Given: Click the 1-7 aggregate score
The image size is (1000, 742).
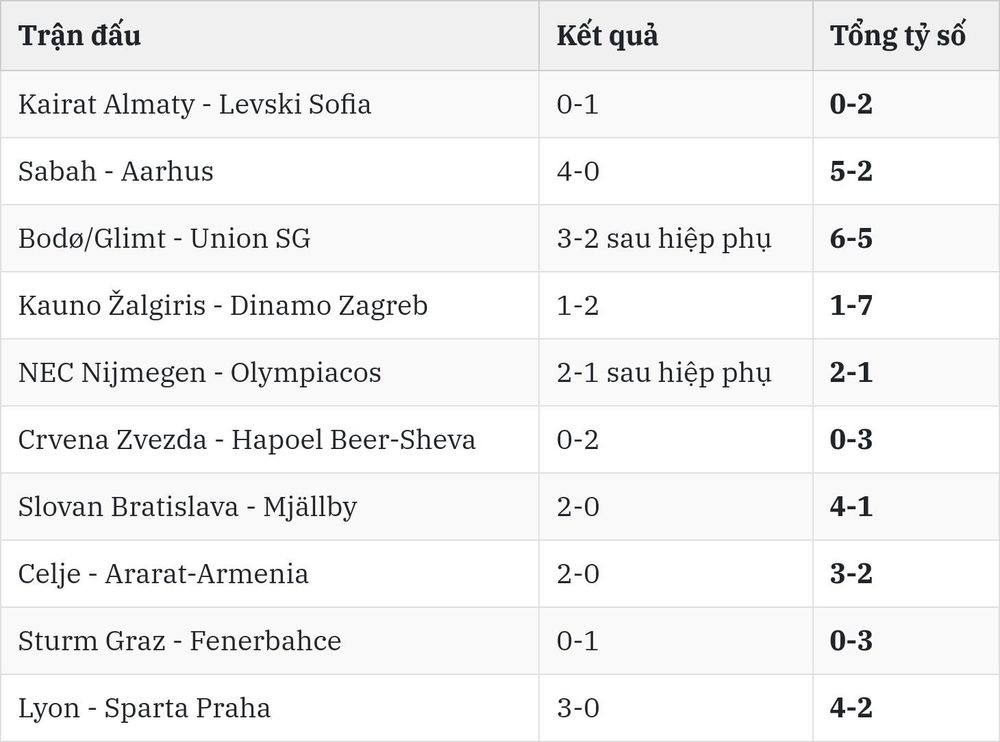Looking at the screenshot, I should coord(851,306).
